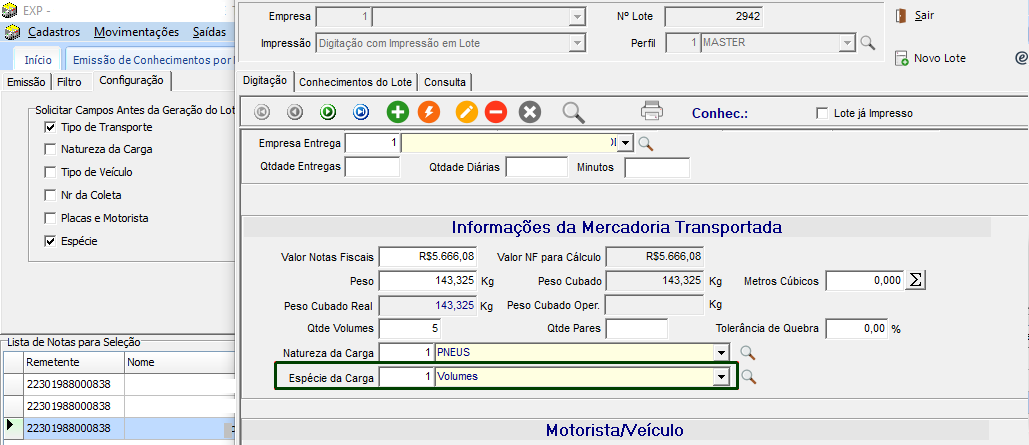Expand the Empresa dropdown

coord(577,16)
